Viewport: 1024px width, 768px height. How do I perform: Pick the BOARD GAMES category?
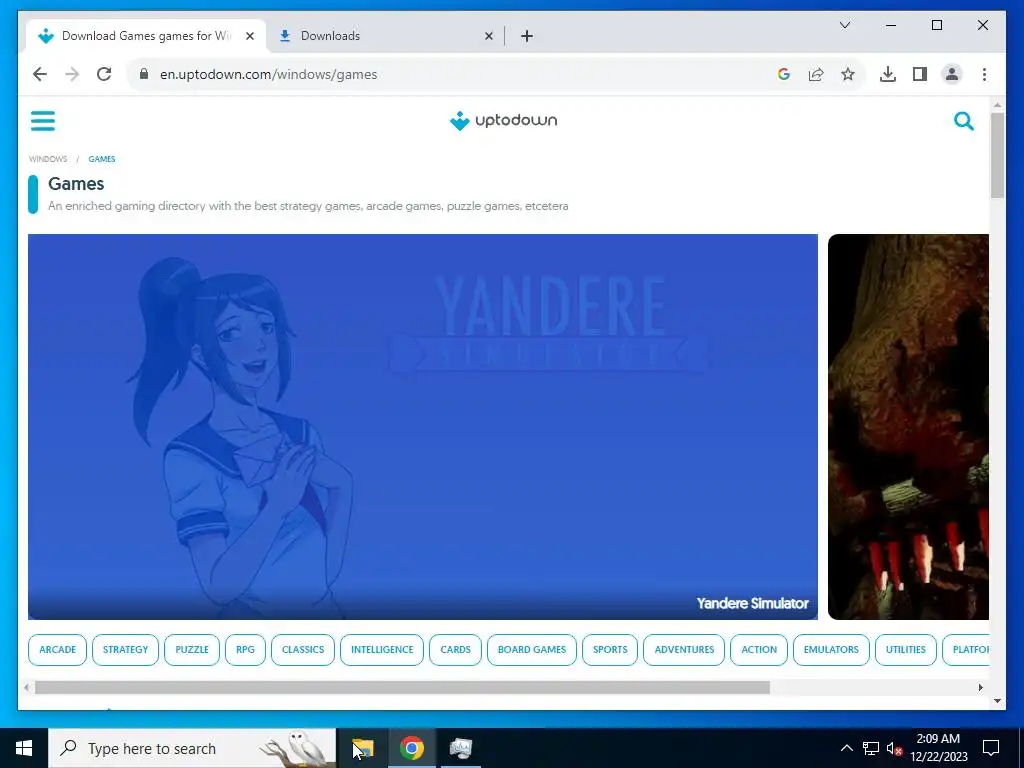(532, 650)
